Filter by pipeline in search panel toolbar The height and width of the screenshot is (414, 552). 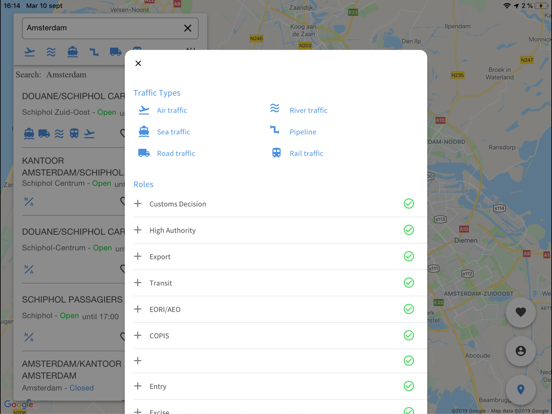tap(94, 52)
